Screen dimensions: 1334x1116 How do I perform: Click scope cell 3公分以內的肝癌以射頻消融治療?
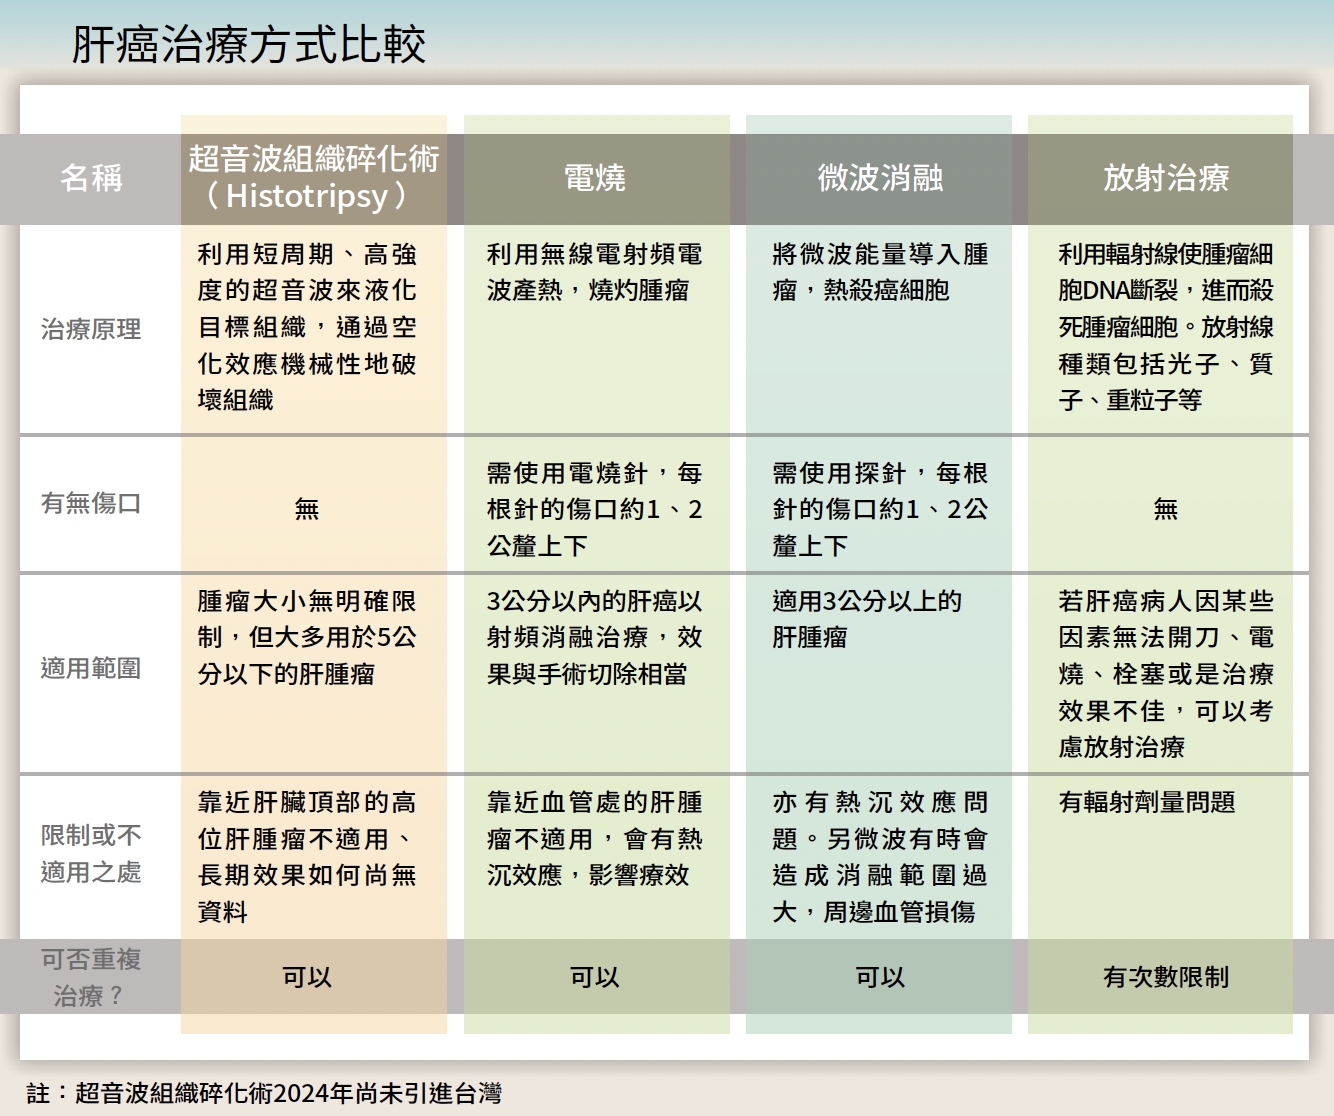[595, 637]
